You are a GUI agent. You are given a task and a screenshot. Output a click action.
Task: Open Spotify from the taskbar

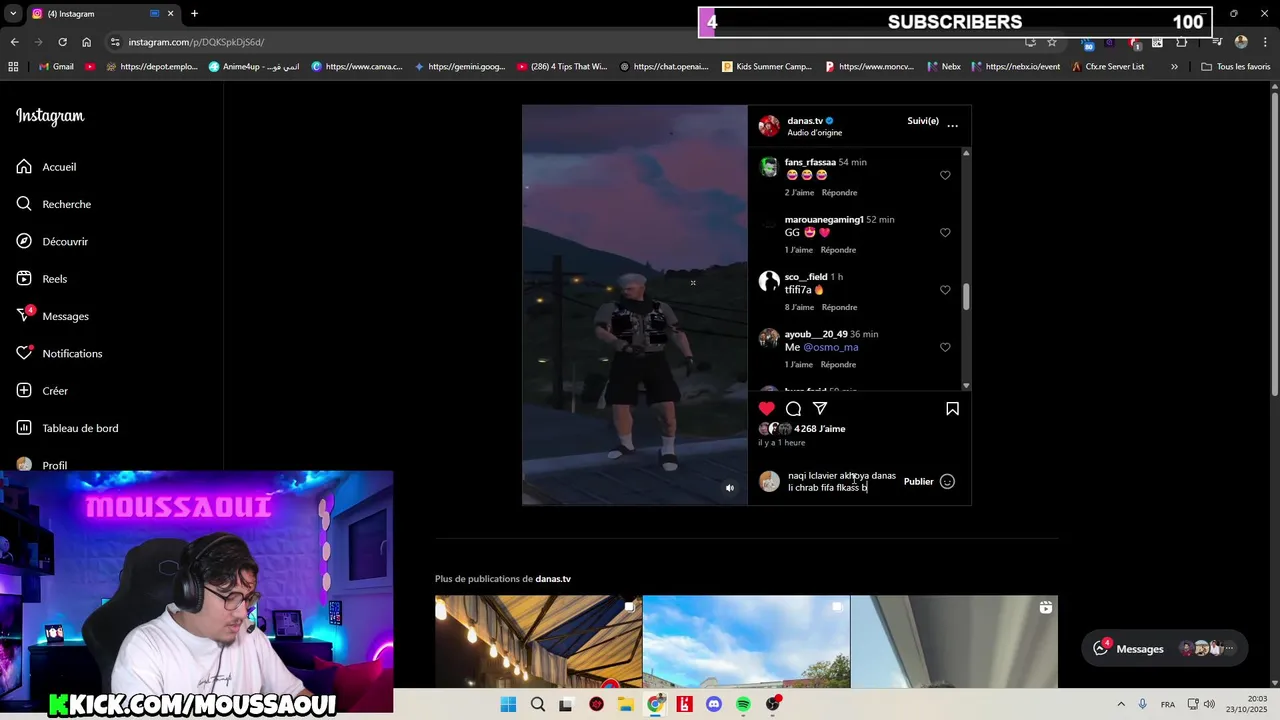pyautogui.click(x=743, y=704)
